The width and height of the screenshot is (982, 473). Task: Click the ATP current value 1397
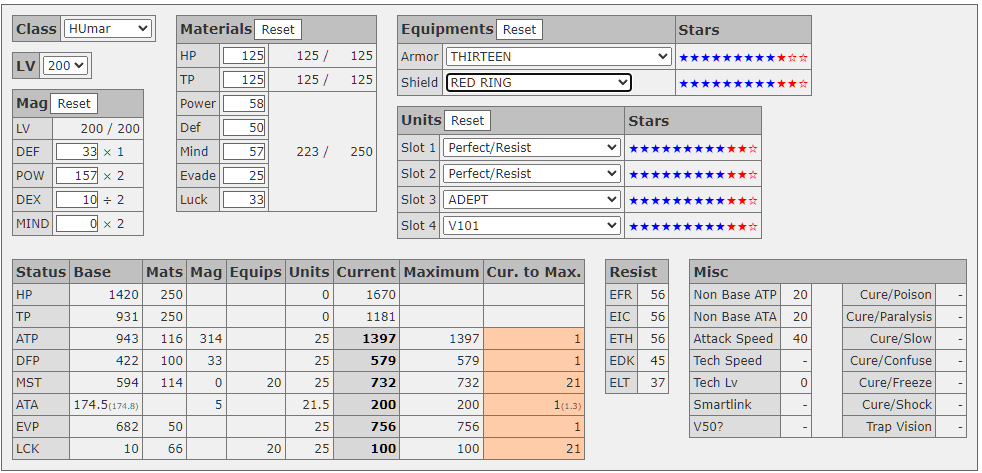(x=379, y=339)
